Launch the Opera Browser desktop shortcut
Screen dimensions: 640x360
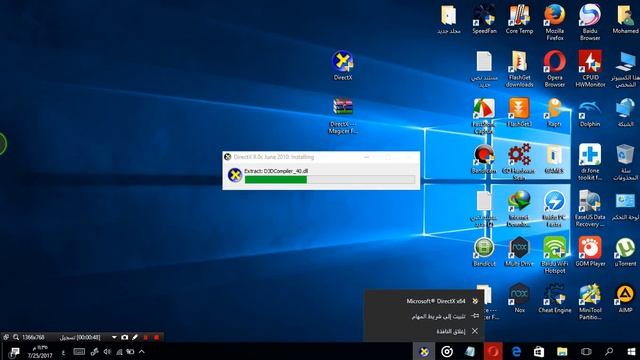(x=555, y=69)
